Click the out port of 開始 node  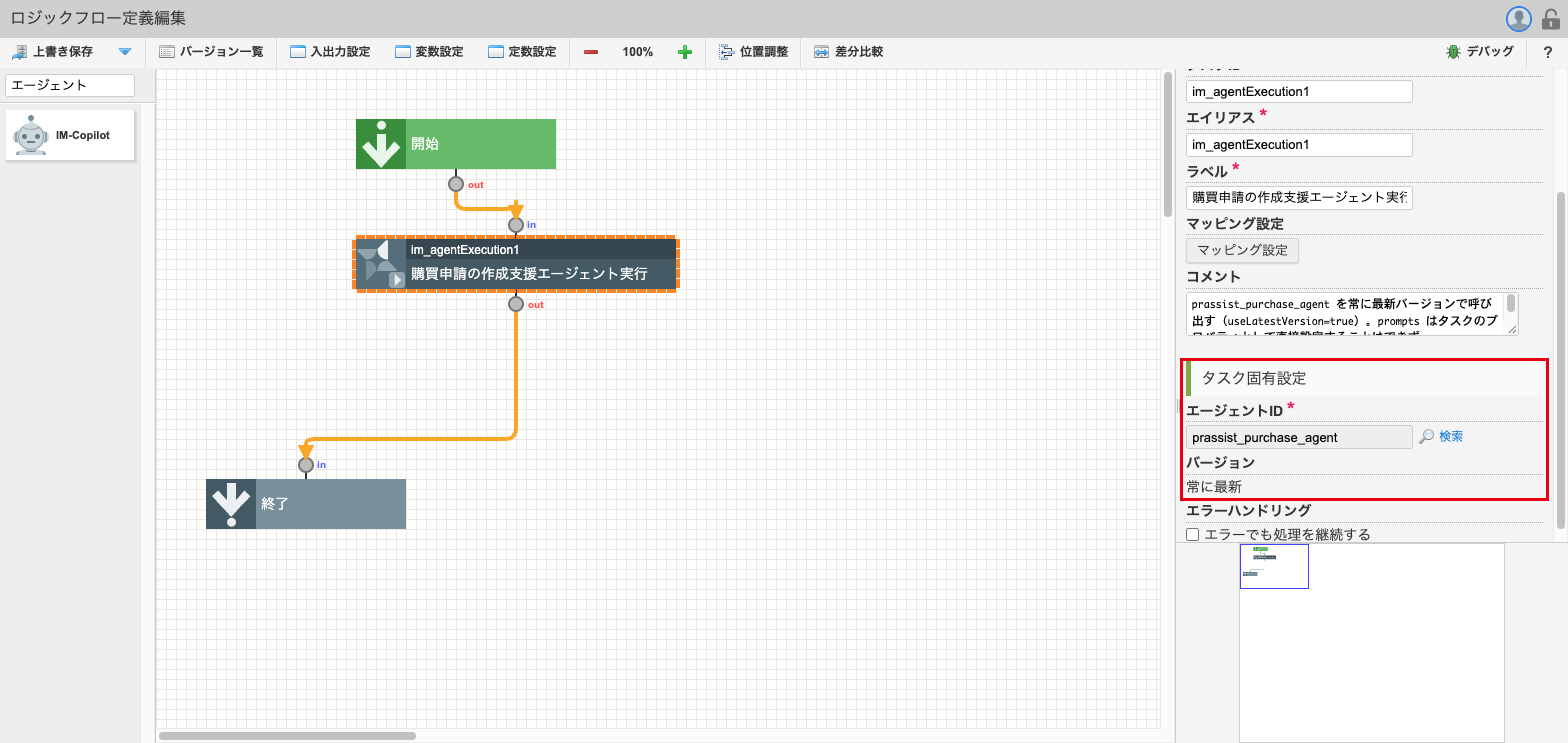tap(456, 184)
